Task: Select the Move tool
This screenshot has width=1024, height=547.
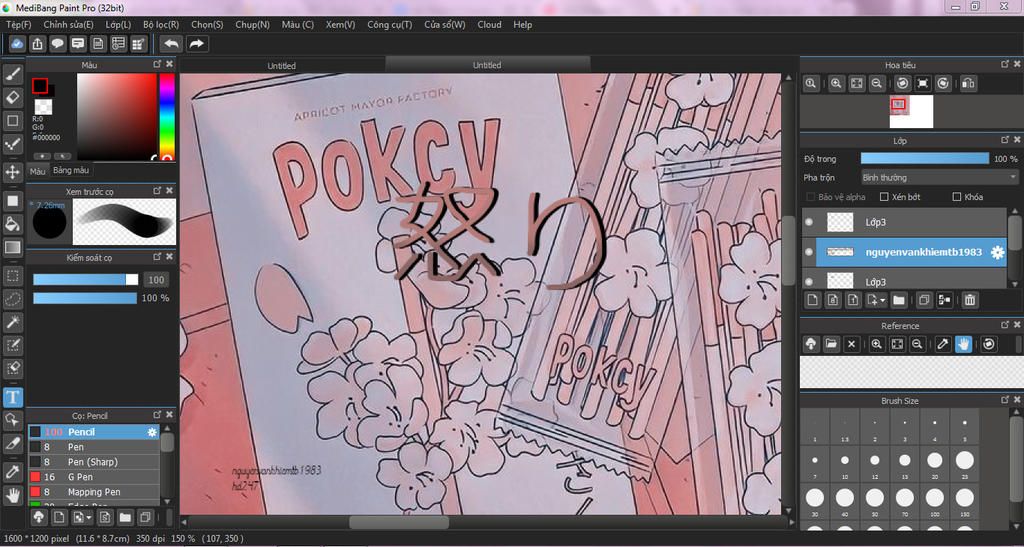Action: point(12,173)
